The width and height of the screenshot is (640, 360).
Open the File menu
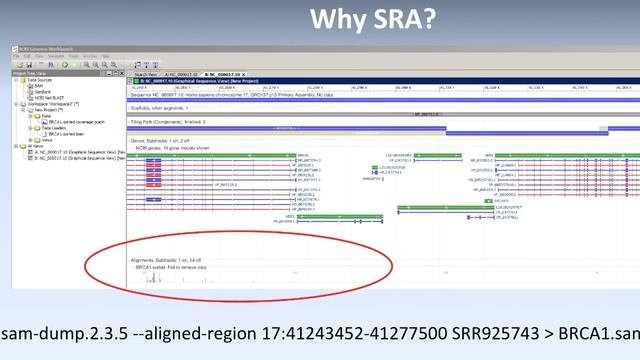[16, 56]
